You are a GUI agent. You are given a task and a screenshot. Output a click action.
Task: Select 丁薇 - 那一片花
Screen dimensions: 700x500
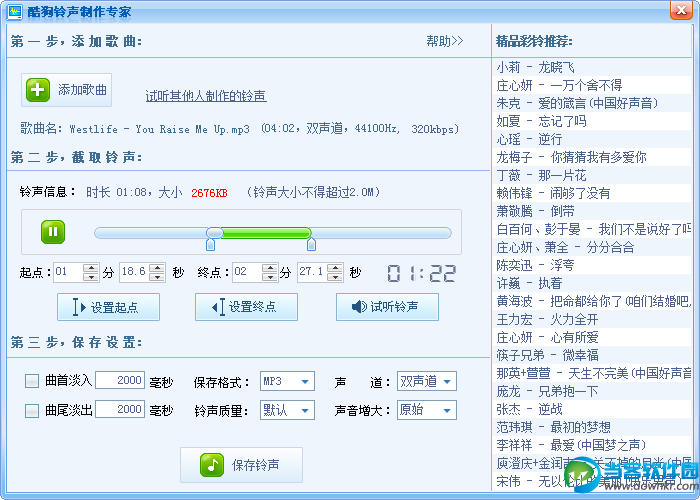[592, 175]
